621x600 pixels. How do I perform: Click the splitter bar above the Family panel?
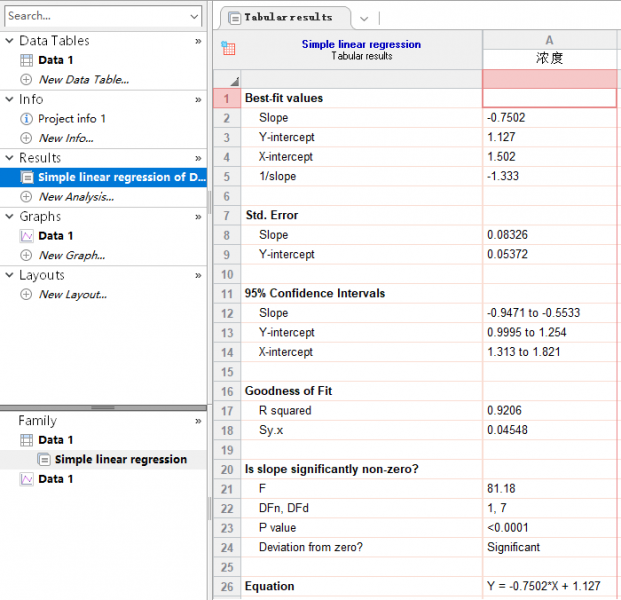[x=103, y=408]
